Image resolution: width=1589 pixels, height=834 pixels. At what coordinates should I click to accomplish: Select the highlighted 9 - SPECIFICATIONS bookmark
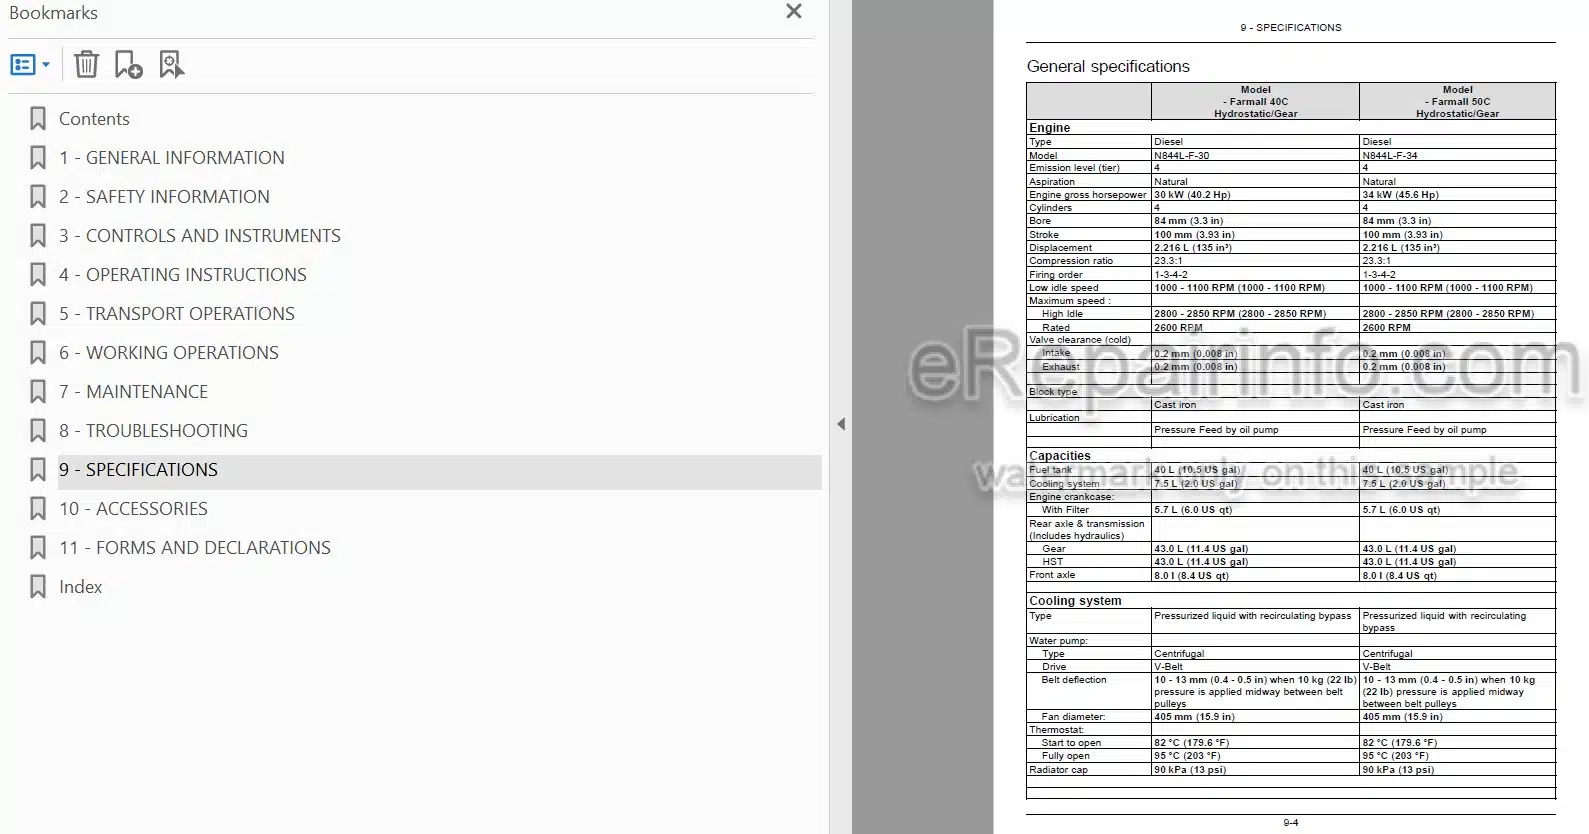(439, 470)
